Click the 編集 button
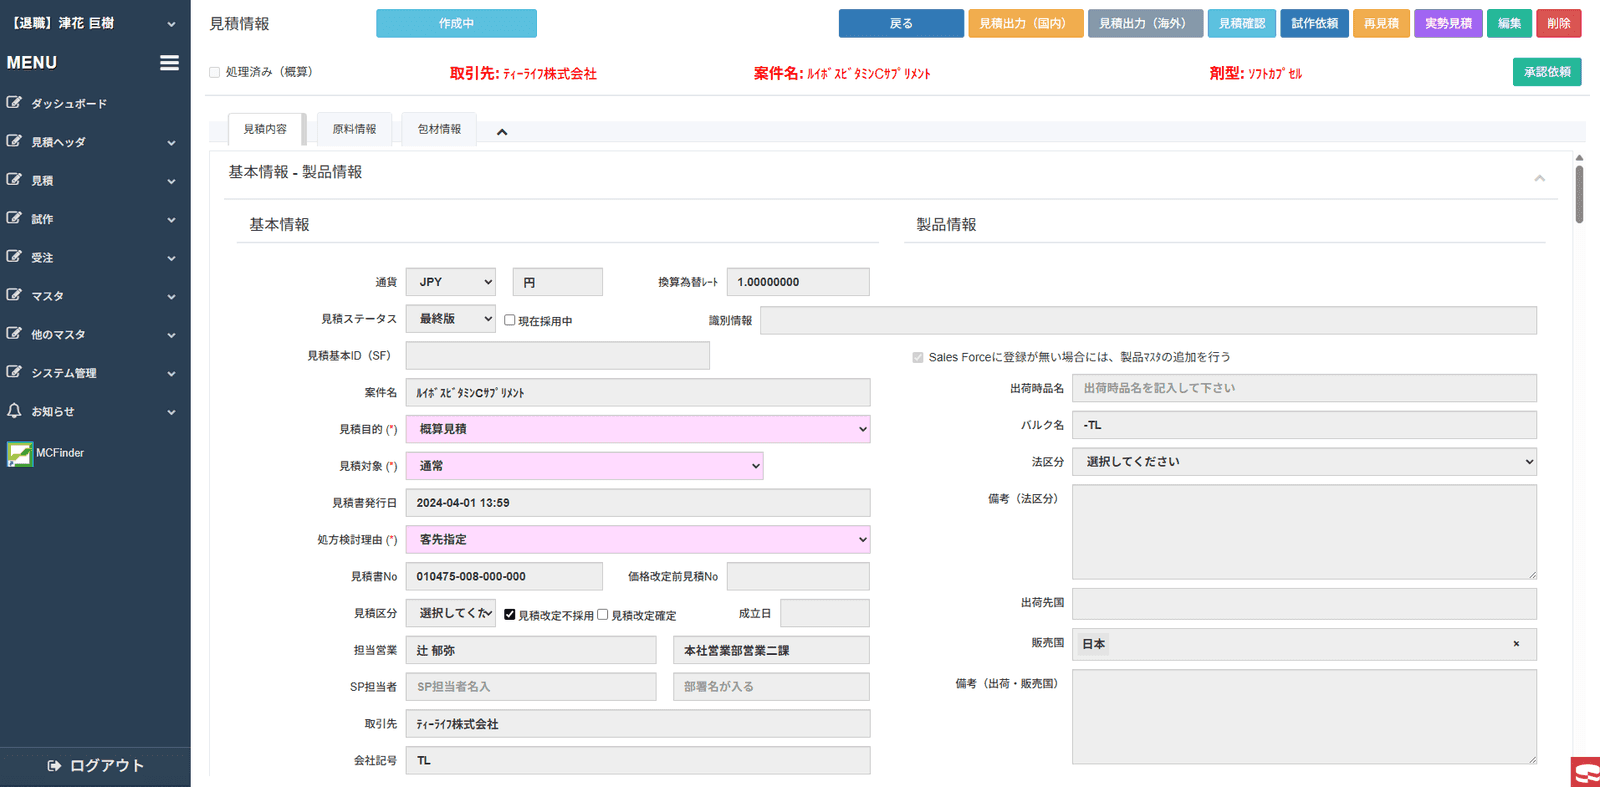 (x=1509, y=23)
